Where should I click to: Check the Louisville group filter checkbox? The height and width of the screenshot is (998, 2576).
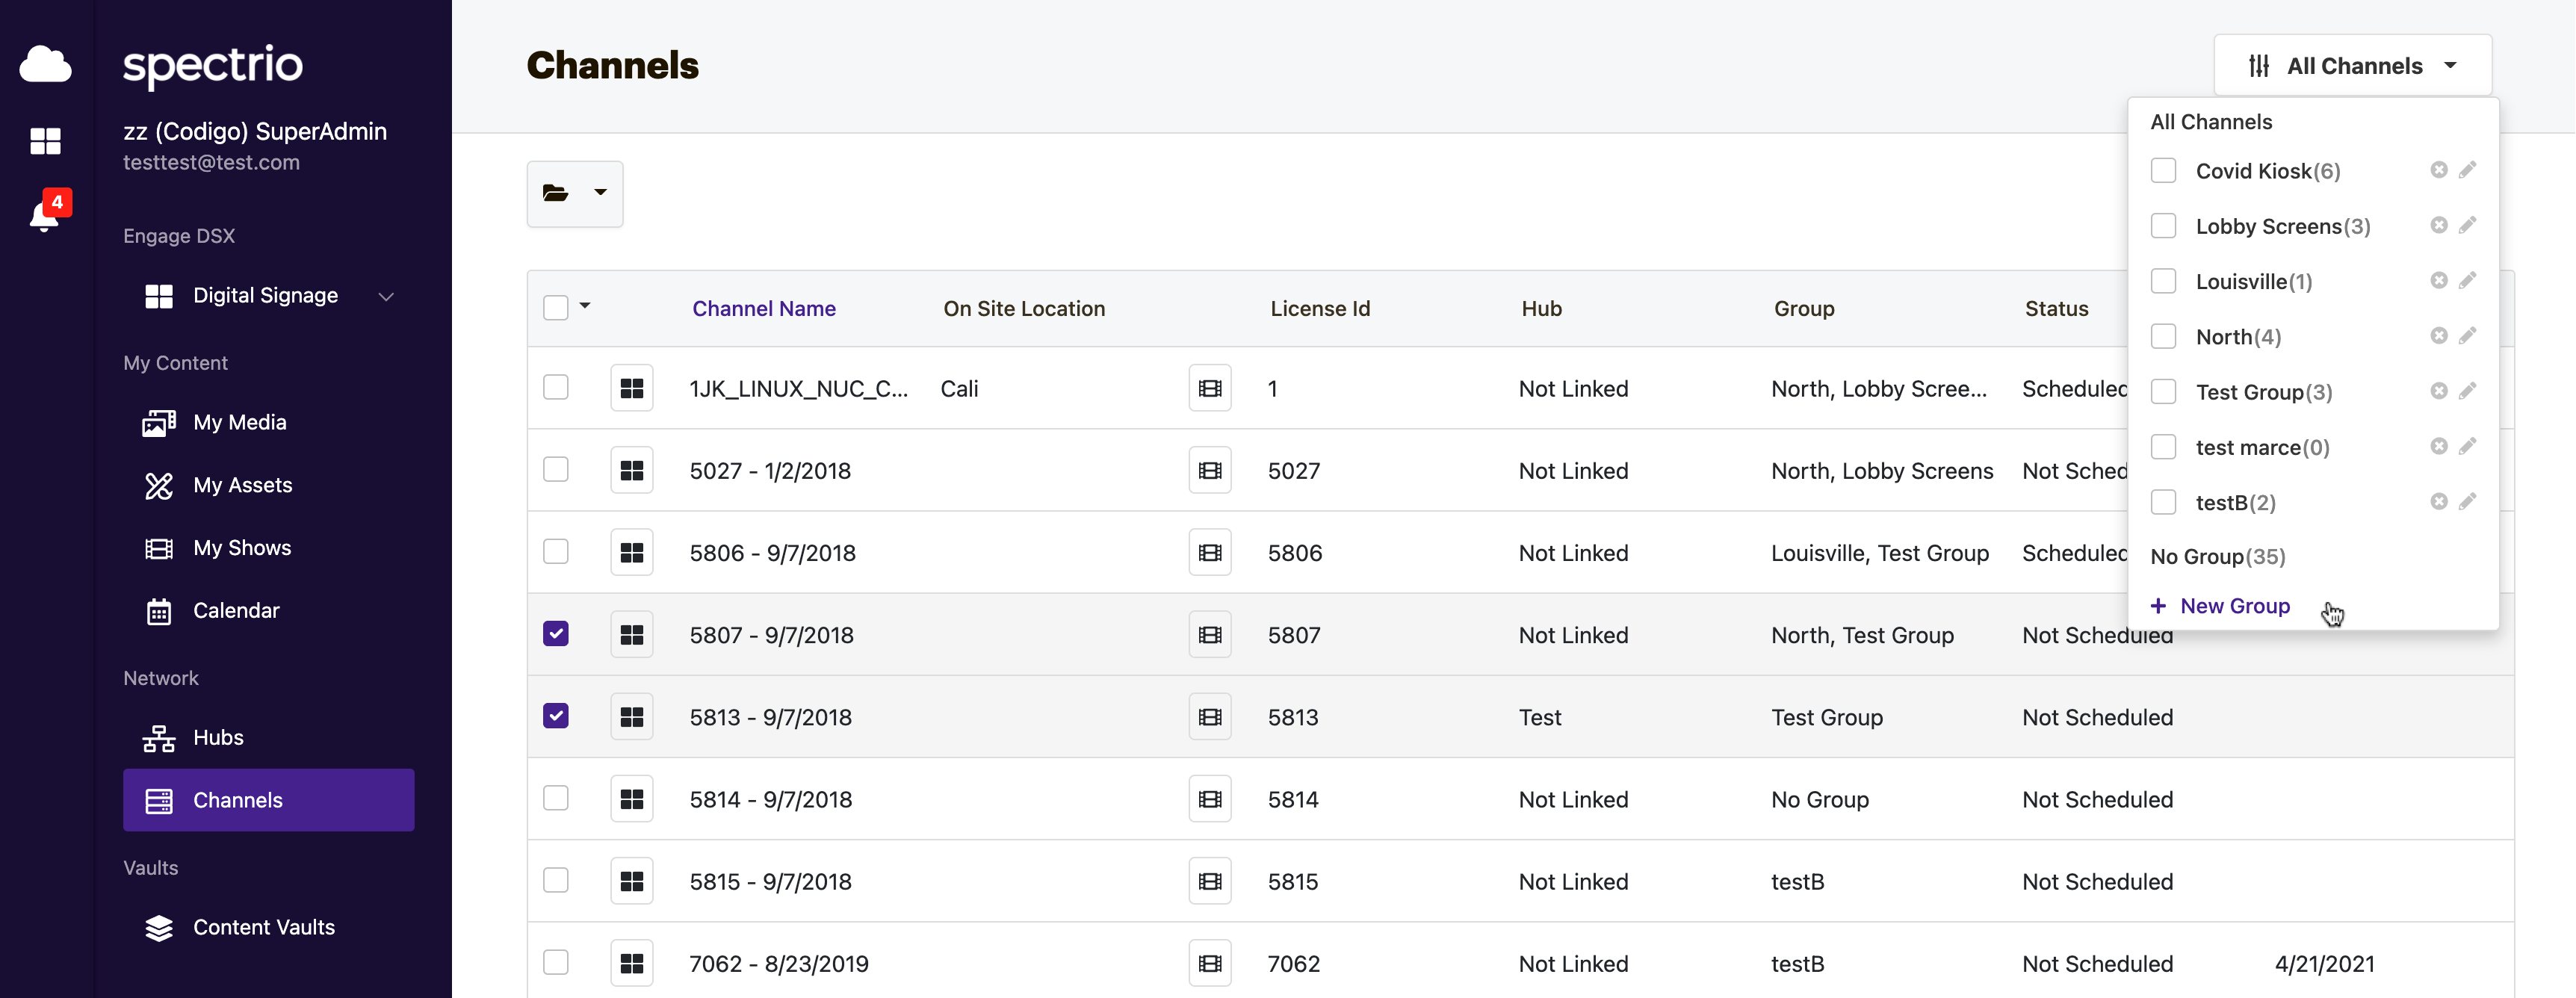pos(2163,281)
